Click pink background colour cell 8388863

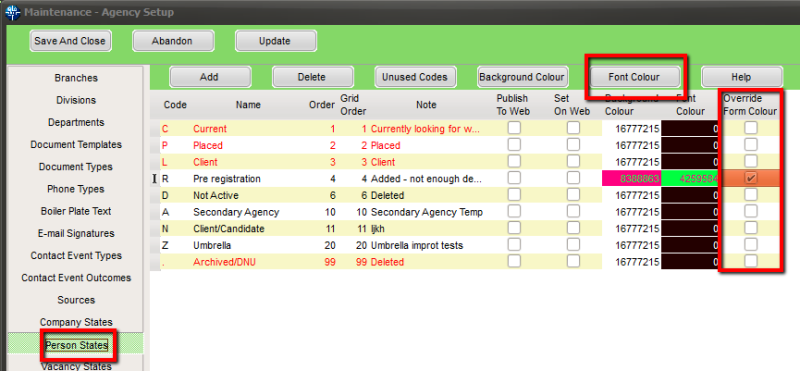click(632, 179)
